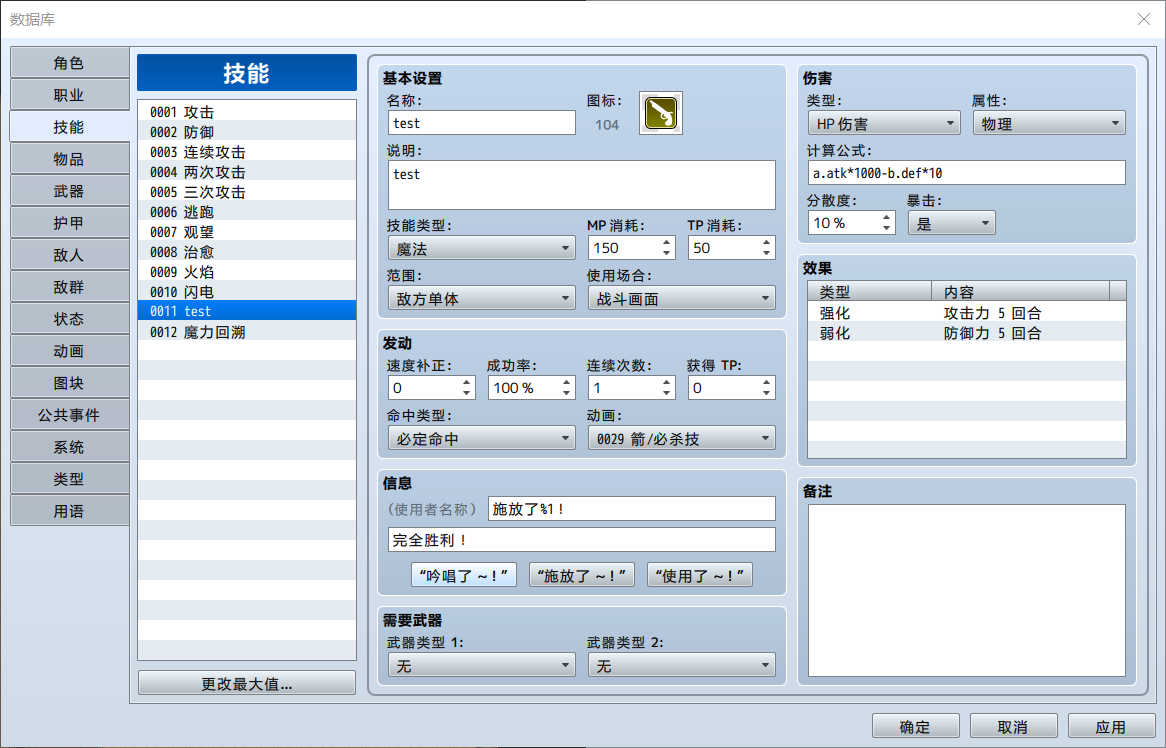Click the "吟唱了～!" preset button
1166x748 pixels.
click(463, 575)
